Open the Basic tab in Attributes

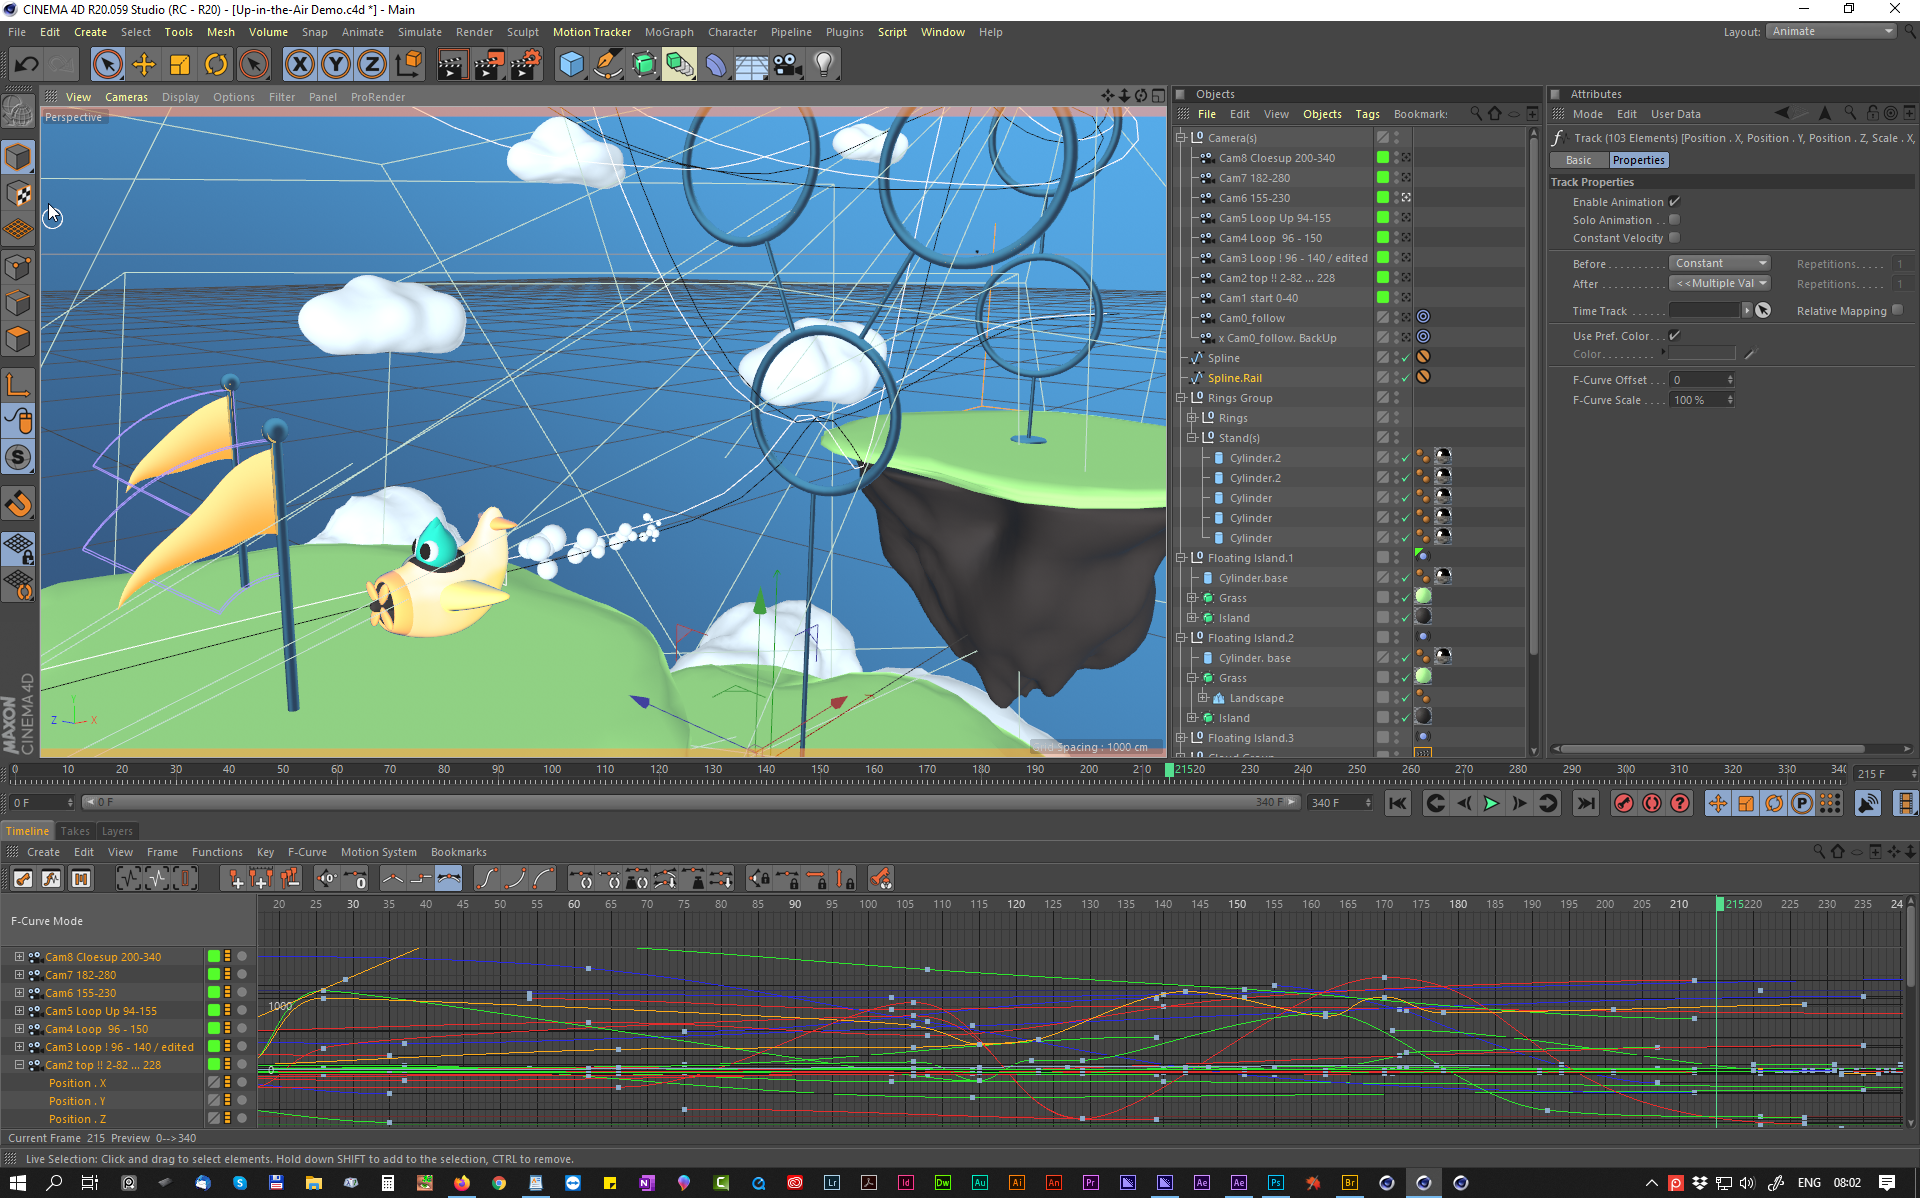(1578, 160)
